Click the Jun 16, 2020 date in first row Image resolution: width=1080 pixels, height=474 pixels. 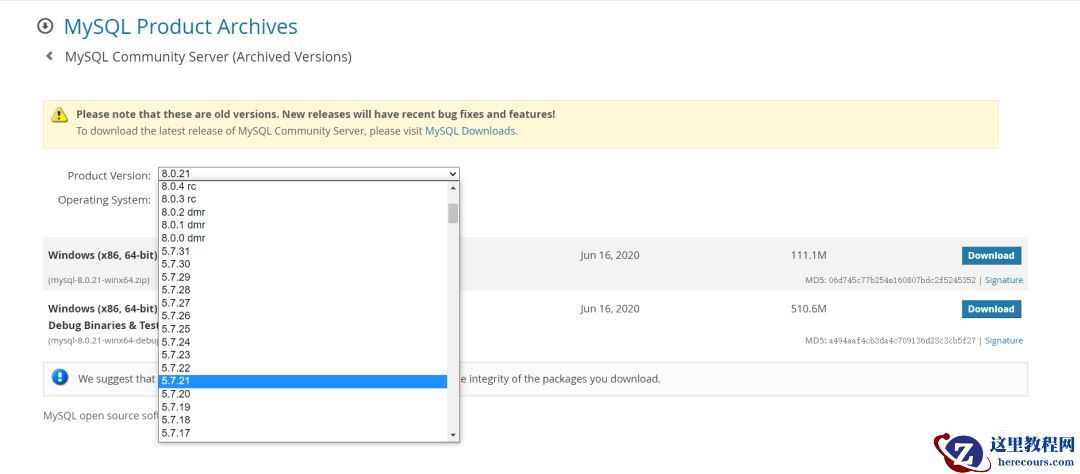610,256
